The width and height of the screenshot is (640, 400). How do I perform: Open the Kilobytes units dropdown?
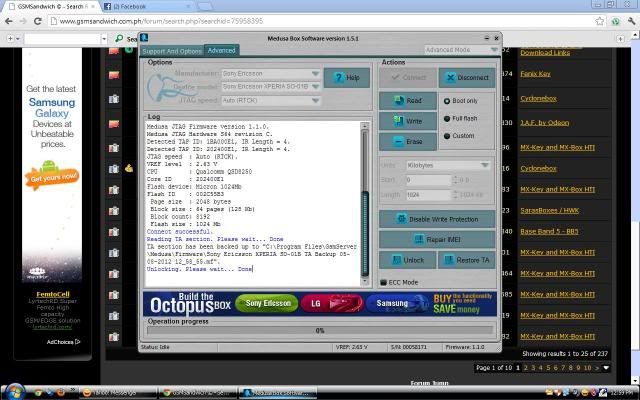tap(448, 165)
